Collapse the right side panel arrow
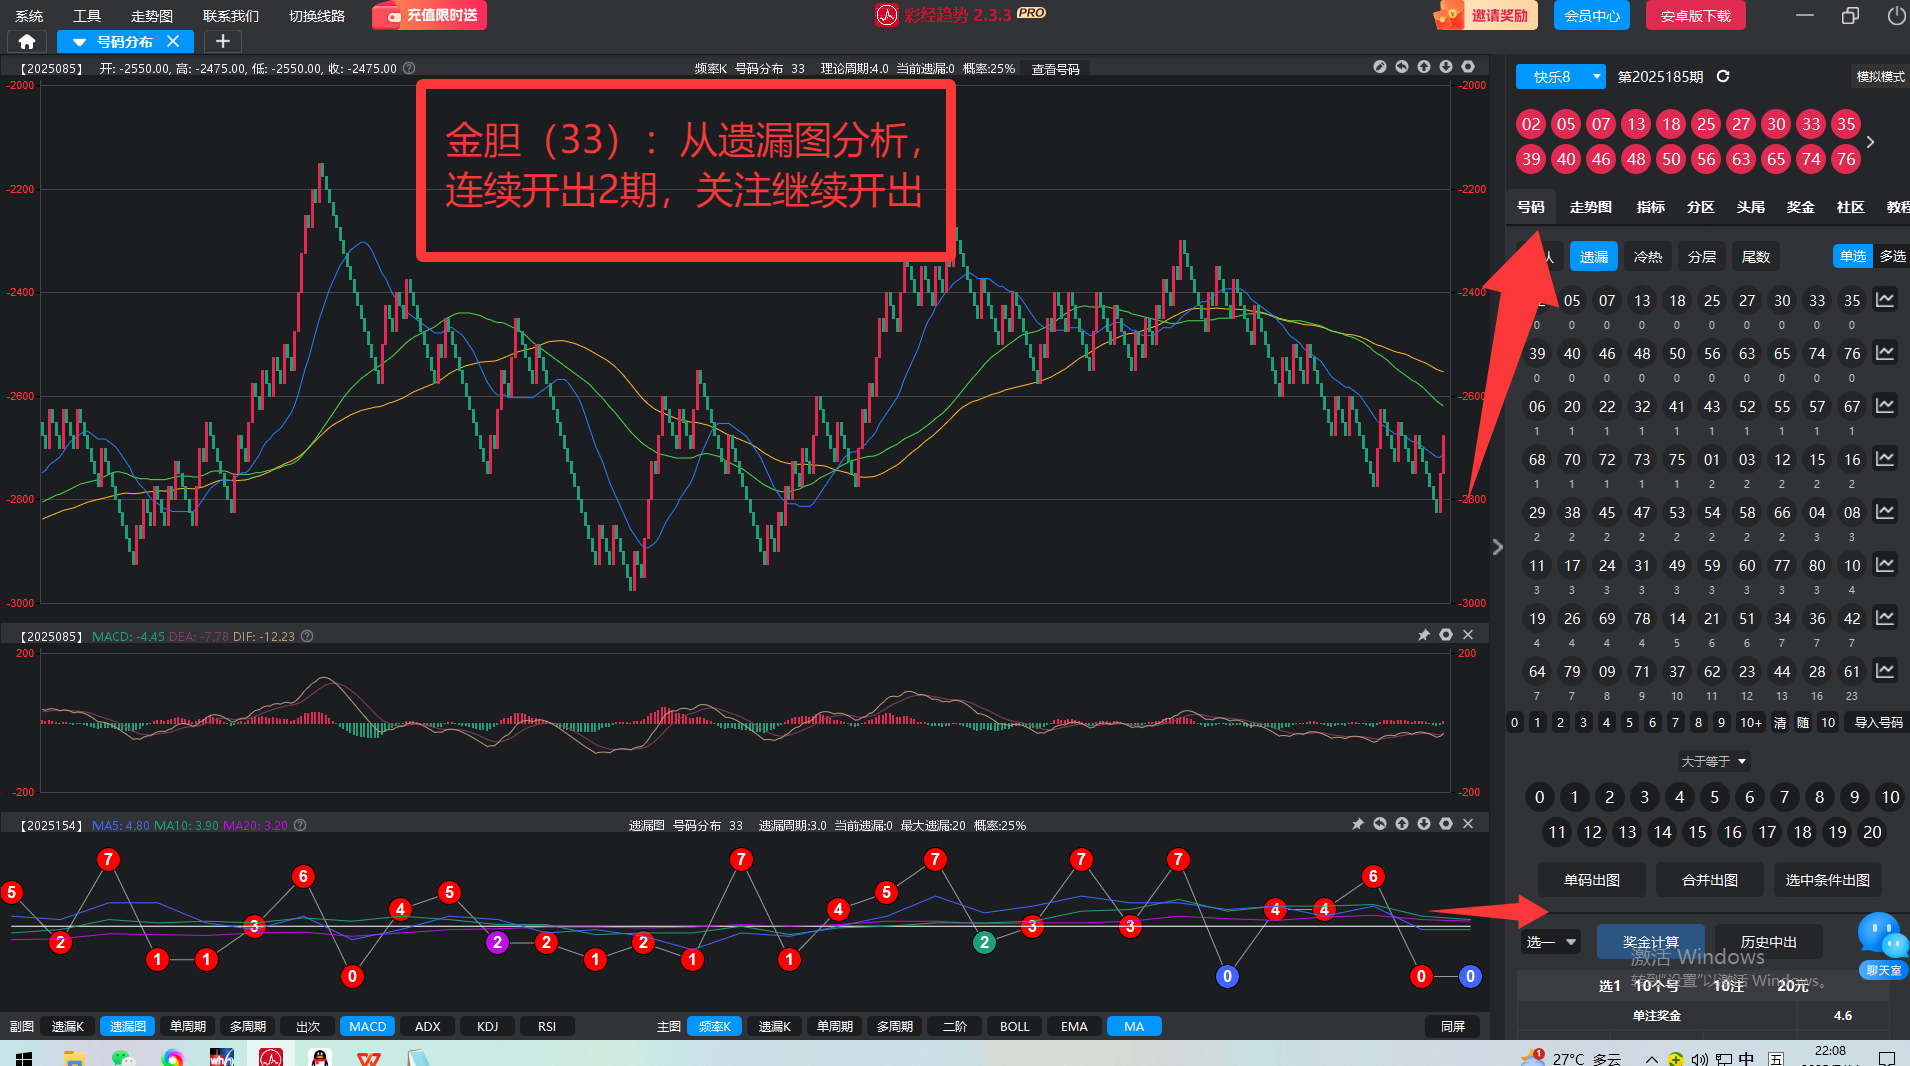 click(1497, 547)
